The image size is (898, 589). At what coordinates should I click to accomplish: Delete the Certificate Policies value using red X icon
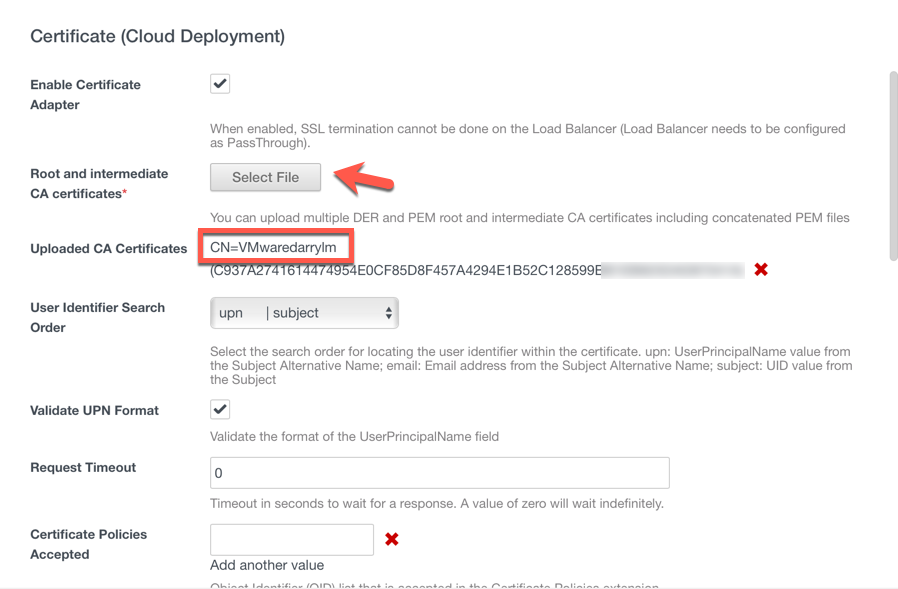point(390,539)
